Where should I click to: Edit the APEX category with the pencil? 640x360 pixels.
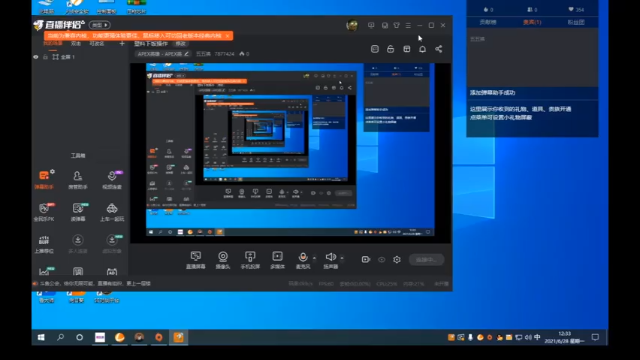[x=187, y=53]
